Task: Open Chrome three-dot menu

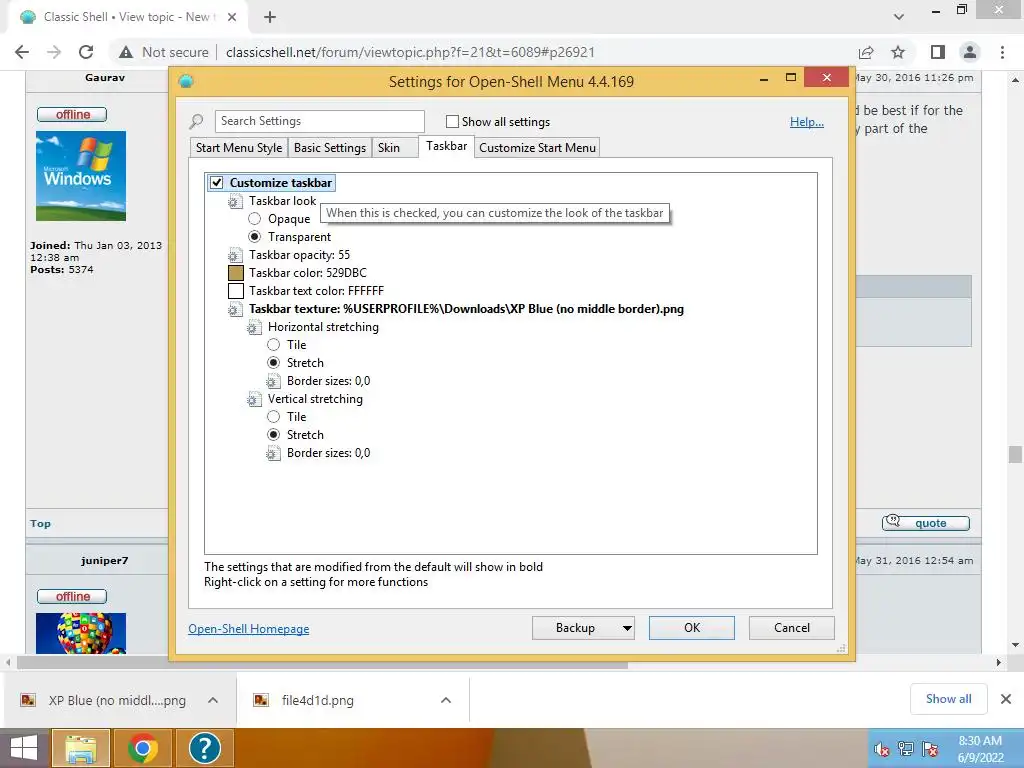Action: click(1002, 52)
